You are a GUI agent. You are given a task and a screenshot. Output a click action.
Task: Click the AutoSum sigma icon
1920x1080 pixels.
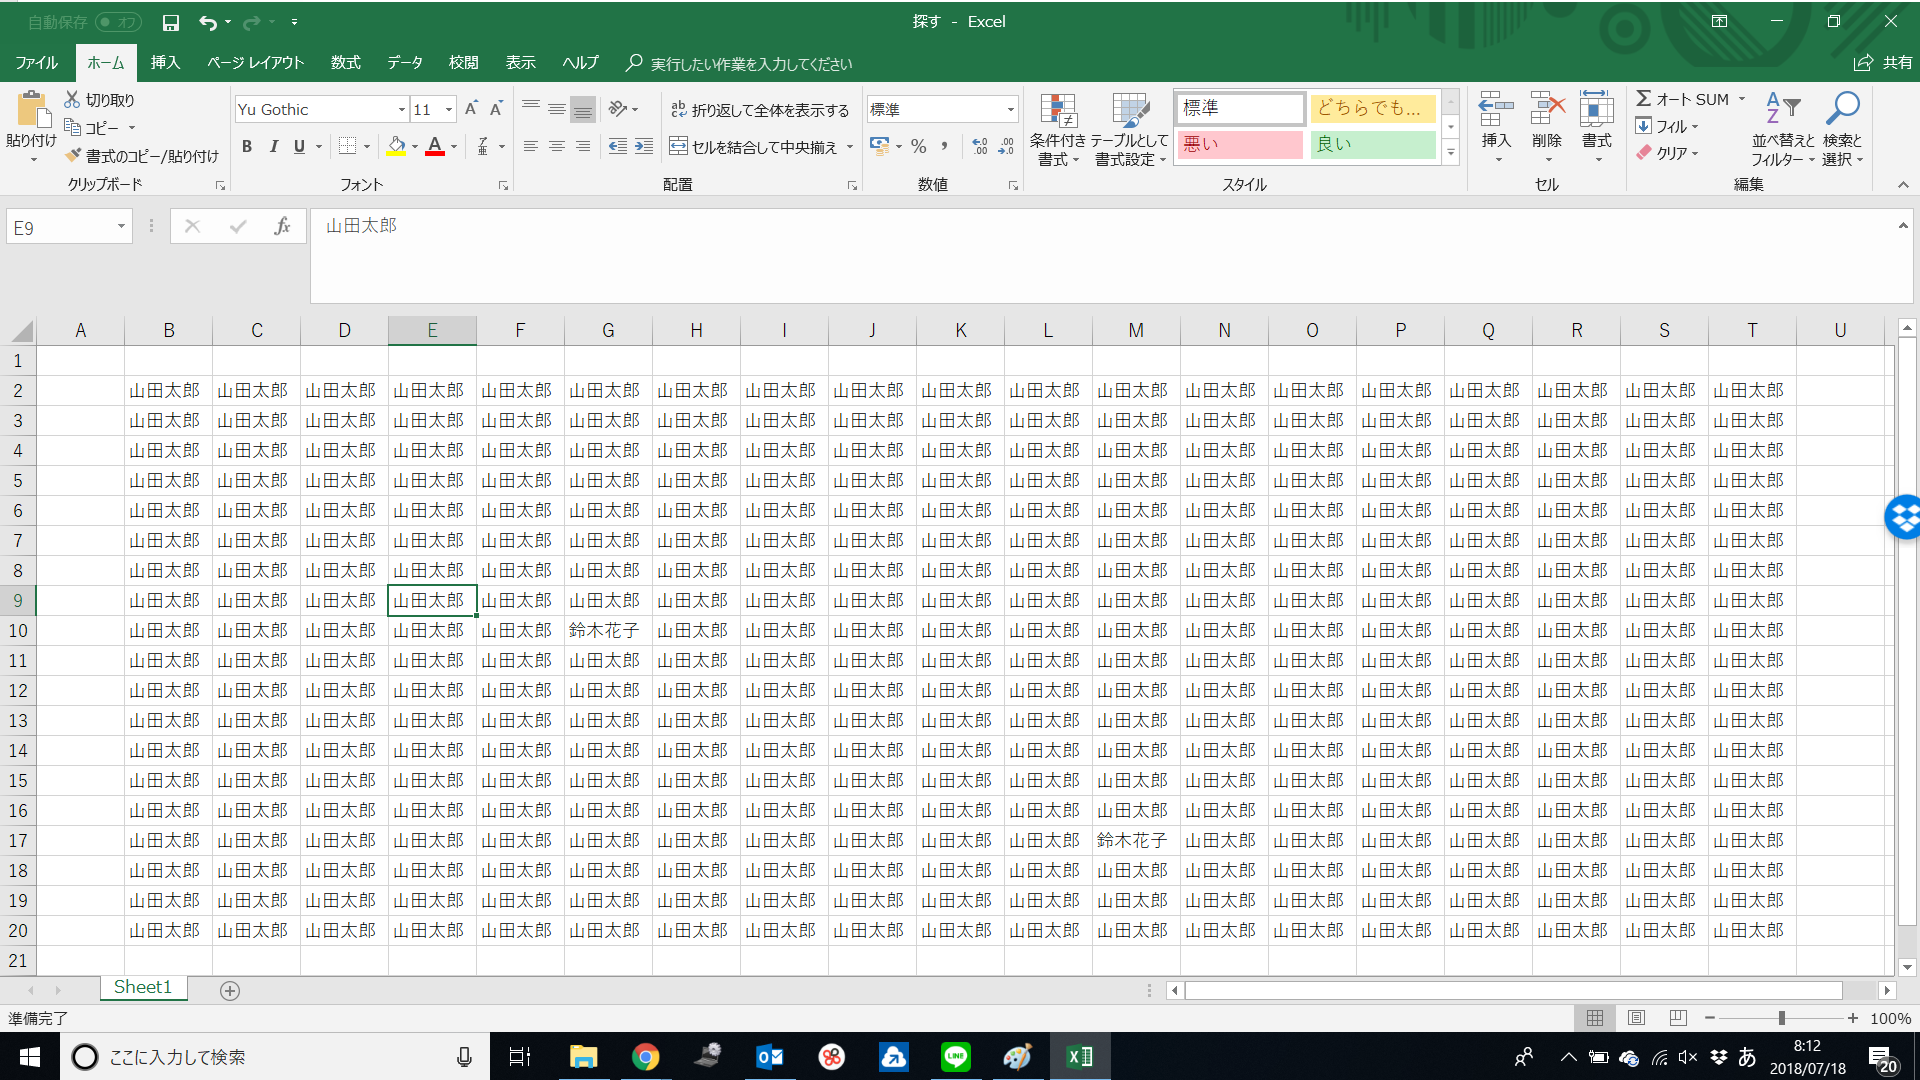click(x=1644, y=99)
